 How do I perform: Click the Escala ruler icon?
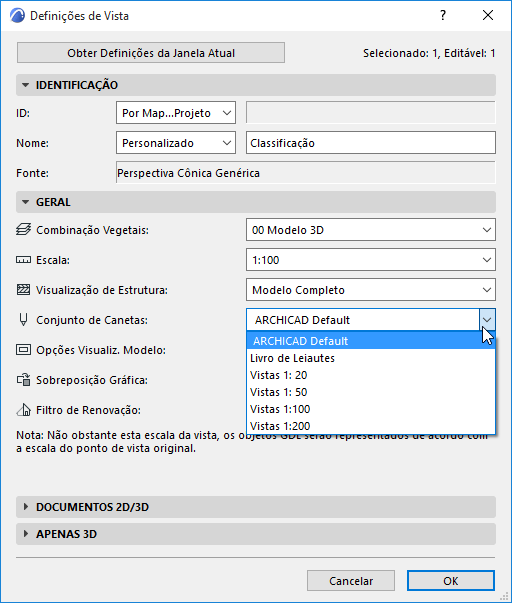(x=23, y=260)
